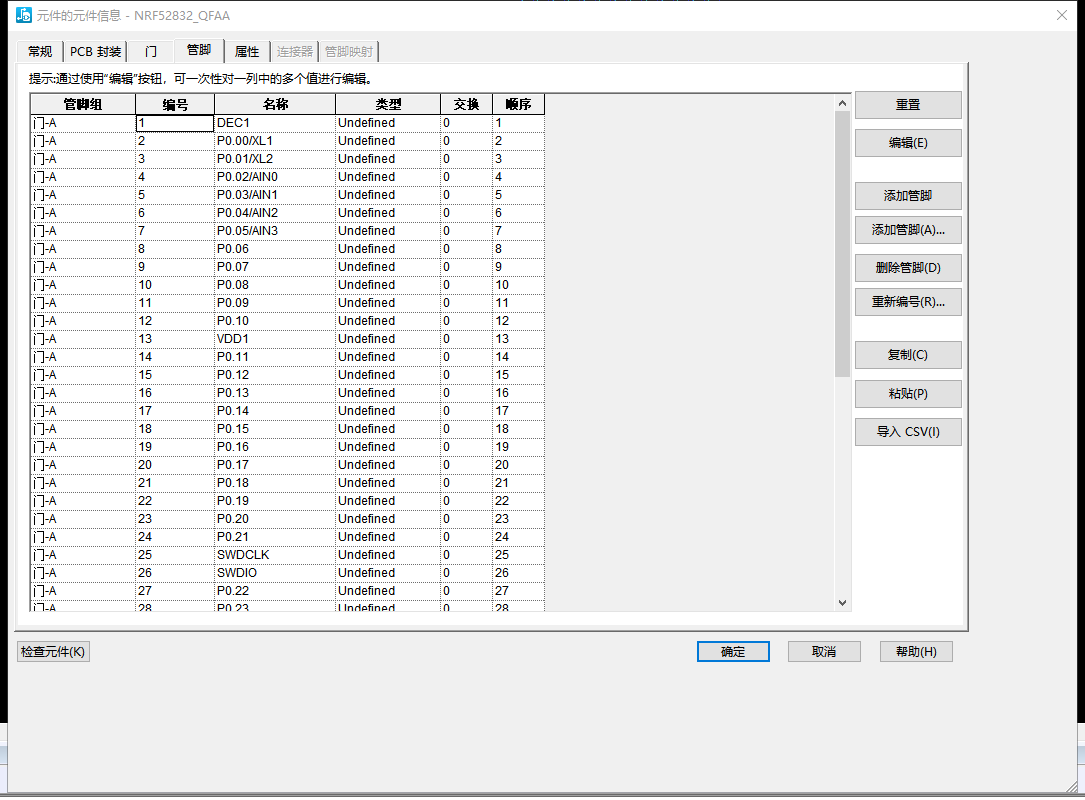
Task: Select the P0.06 name cell
Action: tap(275, 249)
